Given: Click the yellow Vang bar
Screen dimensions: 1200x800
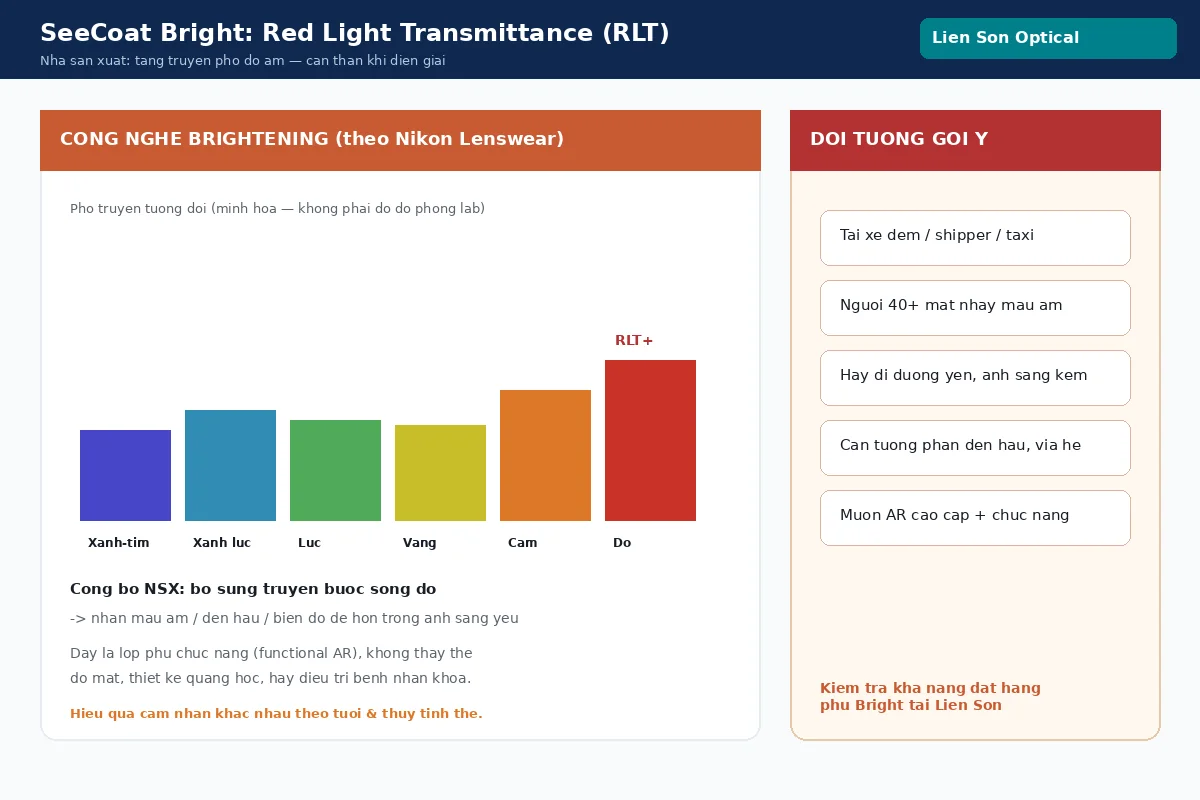Looking at the screenshot, I should pyautogui.click(x=440, y=473).
